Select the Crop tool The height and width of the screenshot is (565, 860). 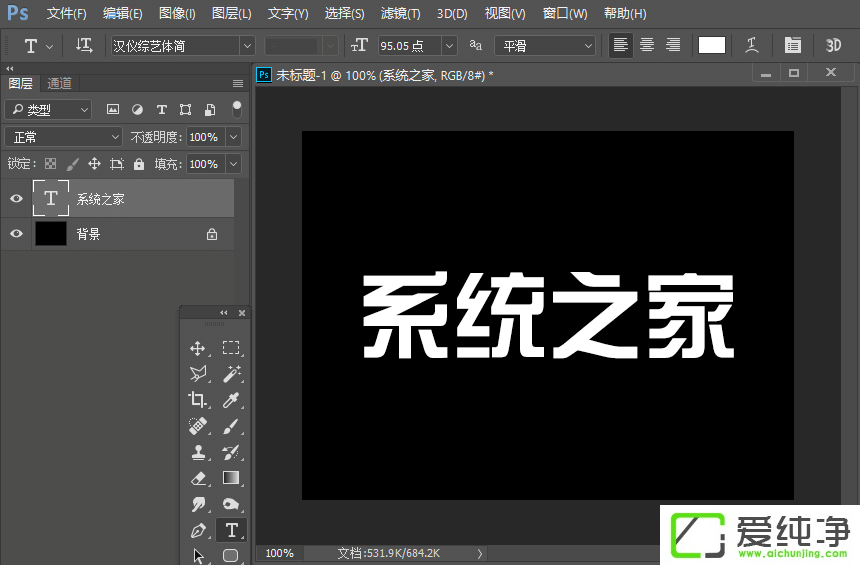tap(198, 400)
